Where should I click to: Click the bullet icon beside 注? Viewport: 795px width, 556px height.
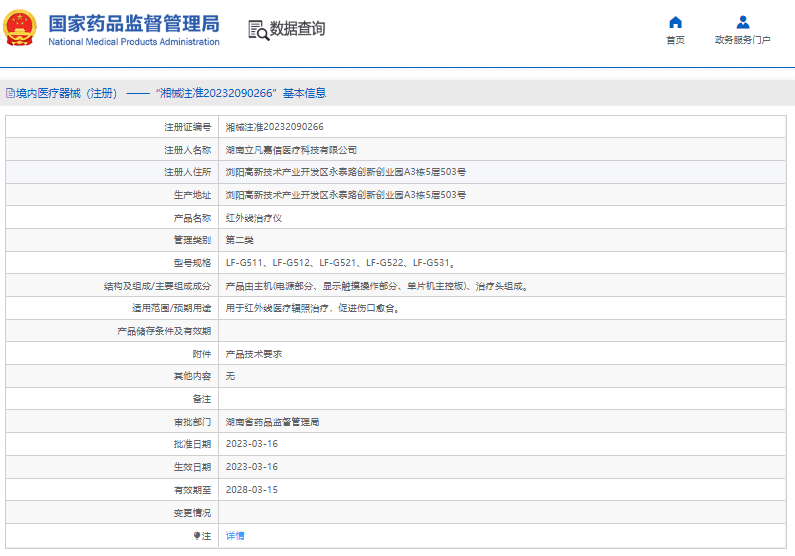[197, 536]
